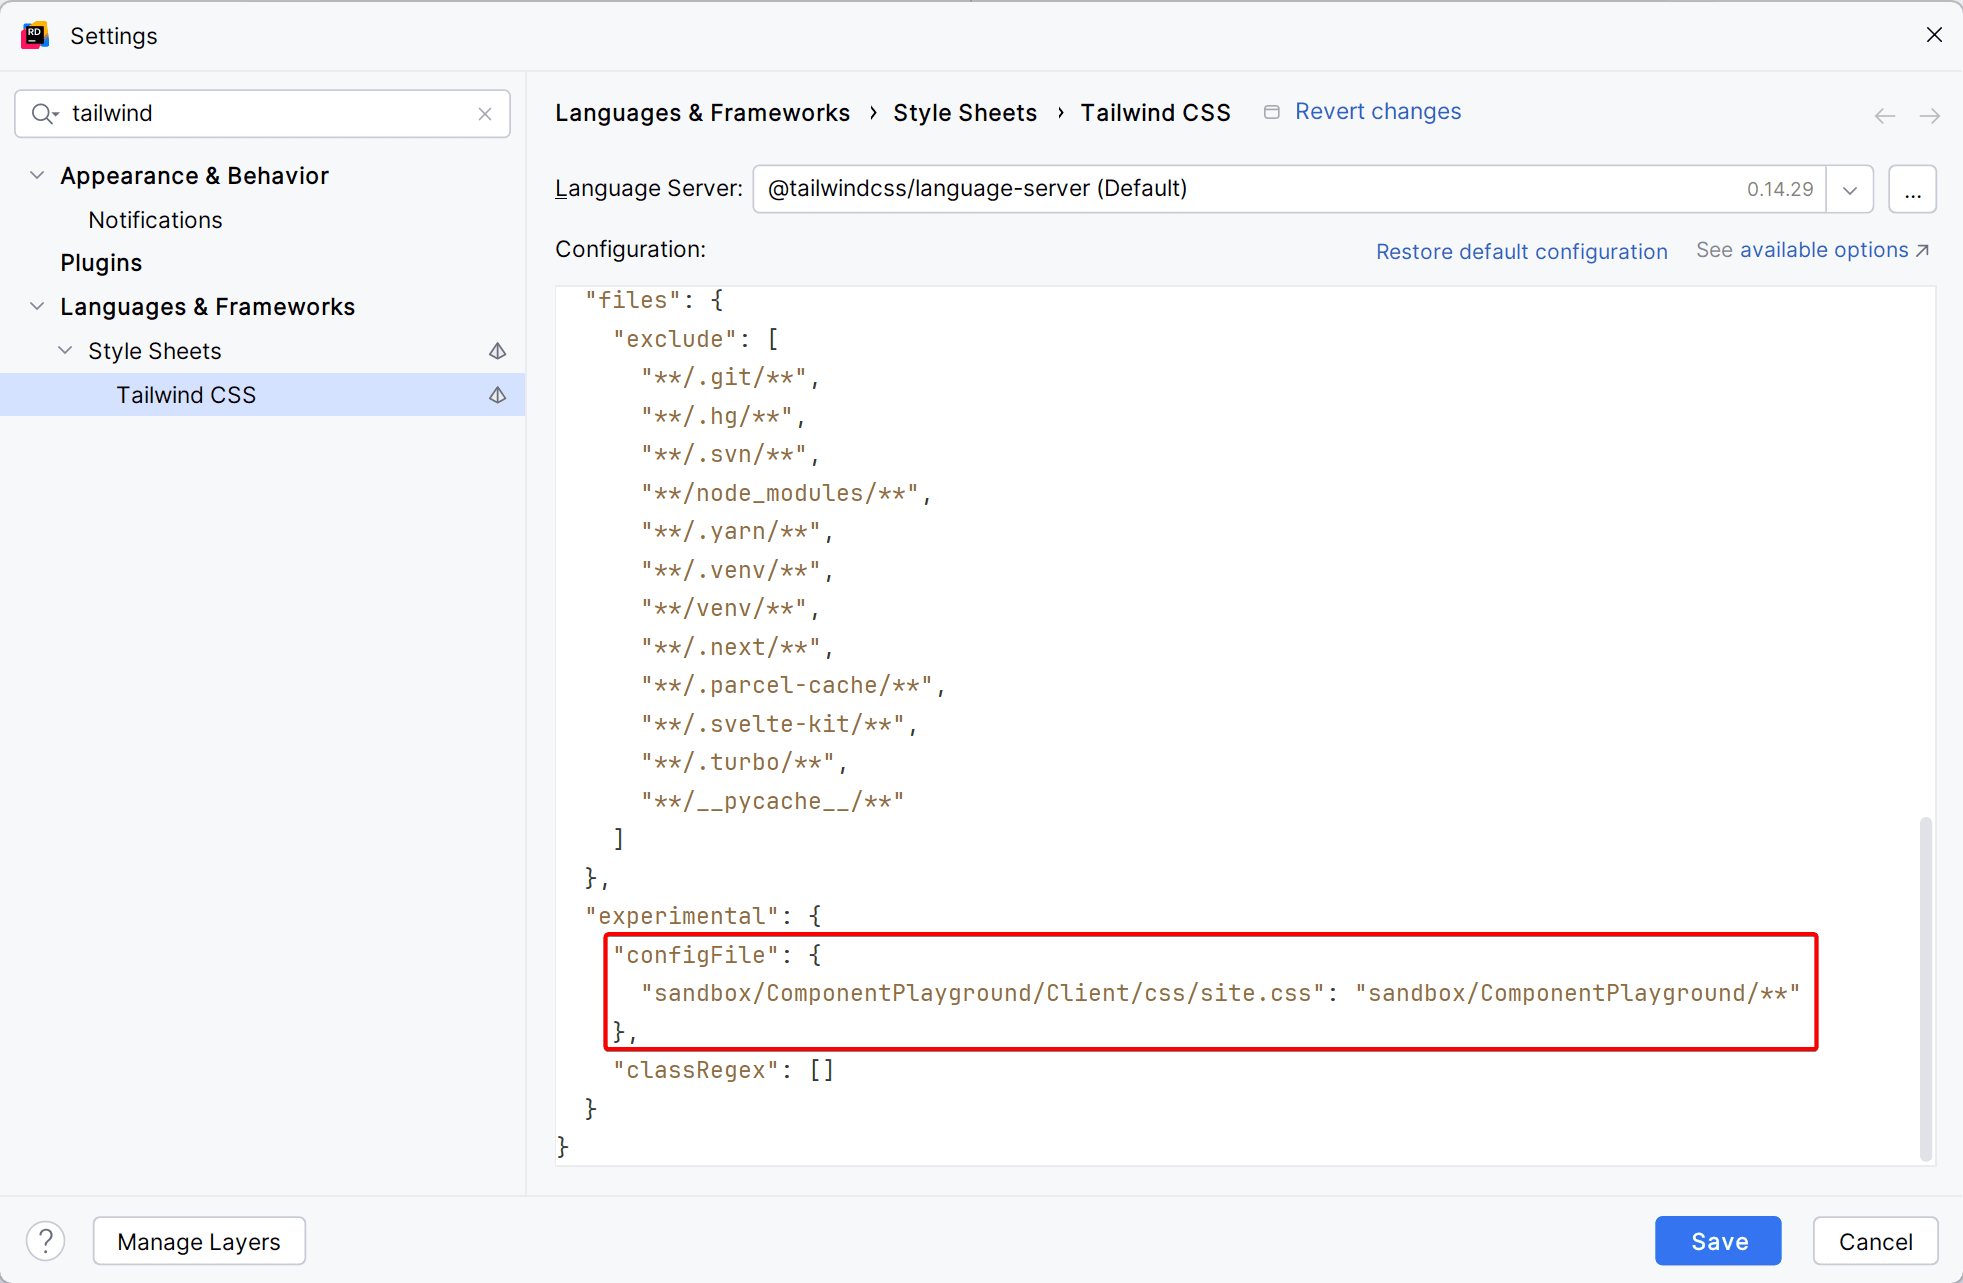This screenshot has height=1283, width=1963.
Task: Click the layer icon next to Tailwind CSS
Action: pos(497,395)
